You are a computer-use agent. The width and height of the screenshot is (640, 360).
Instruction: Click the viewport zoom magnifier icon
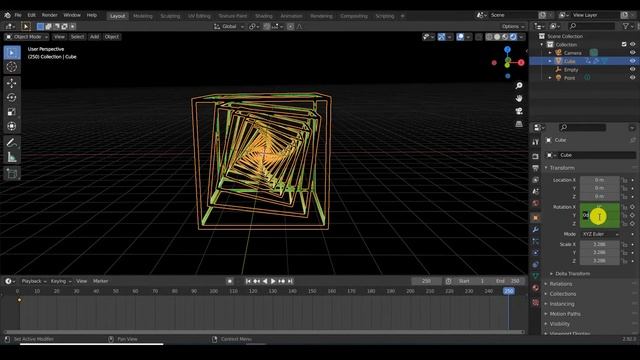pos(519,85)
